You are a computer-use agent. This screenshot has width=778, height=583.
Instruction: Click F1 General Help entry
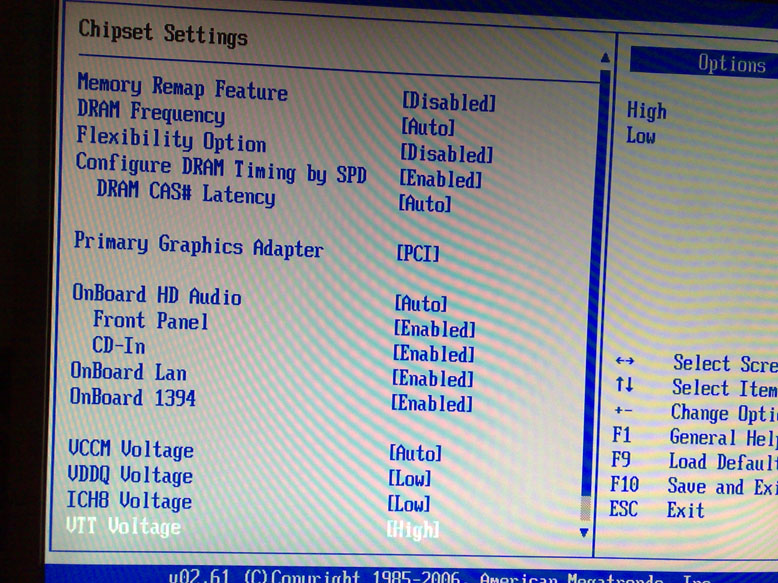coord(694,437)
